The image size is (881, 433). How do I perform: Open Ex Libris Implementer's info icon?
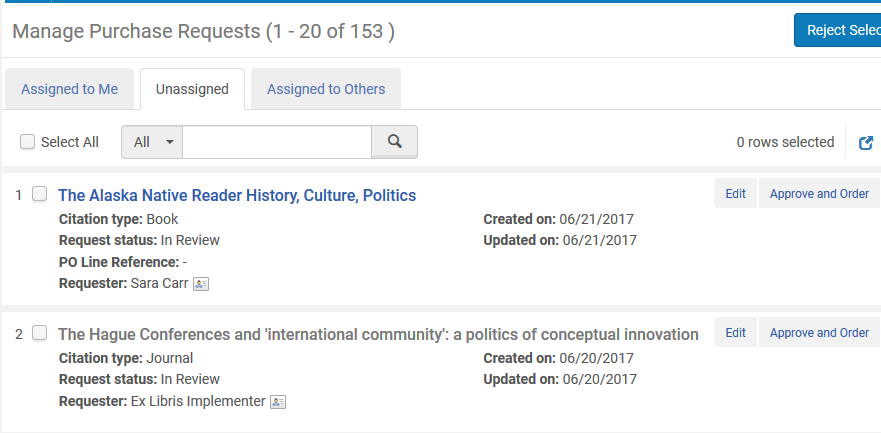pyautogui.click(x=278, y=402)
